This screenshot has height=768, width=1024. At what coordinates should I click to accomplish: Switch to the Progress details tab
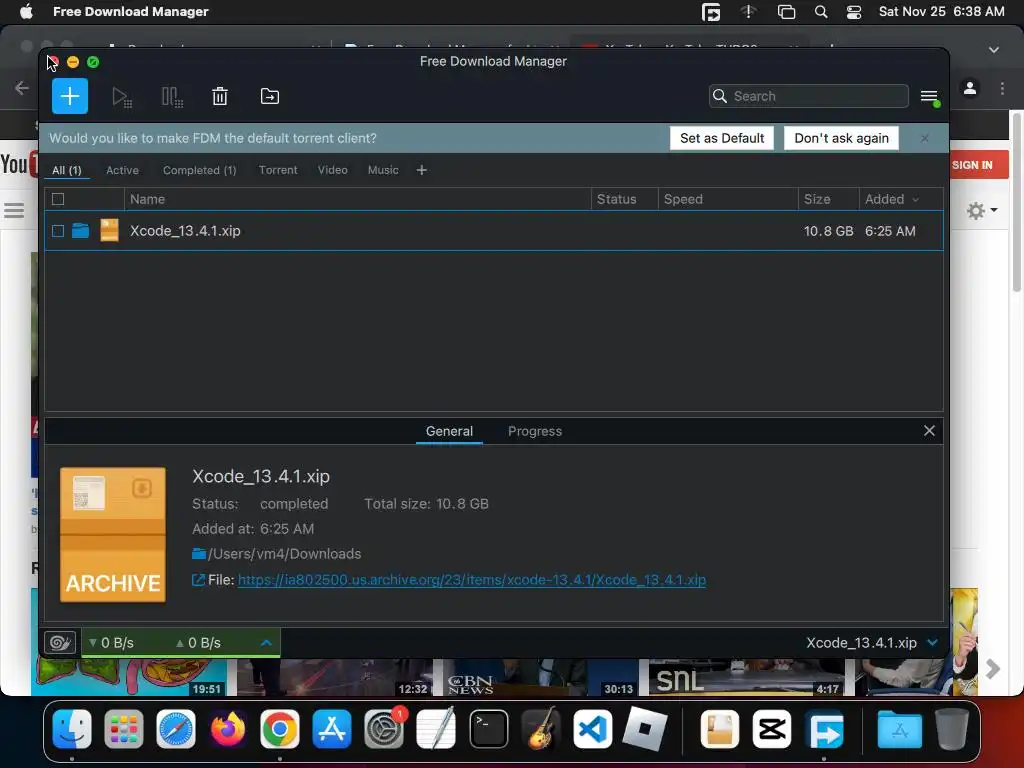tap(535, 431)
